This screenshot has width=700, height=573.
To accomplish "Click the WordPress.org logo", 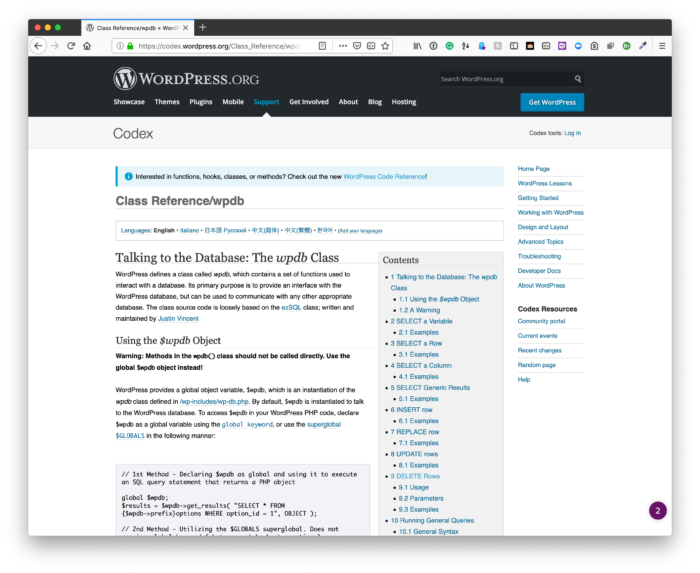I will tap(186, 79).
